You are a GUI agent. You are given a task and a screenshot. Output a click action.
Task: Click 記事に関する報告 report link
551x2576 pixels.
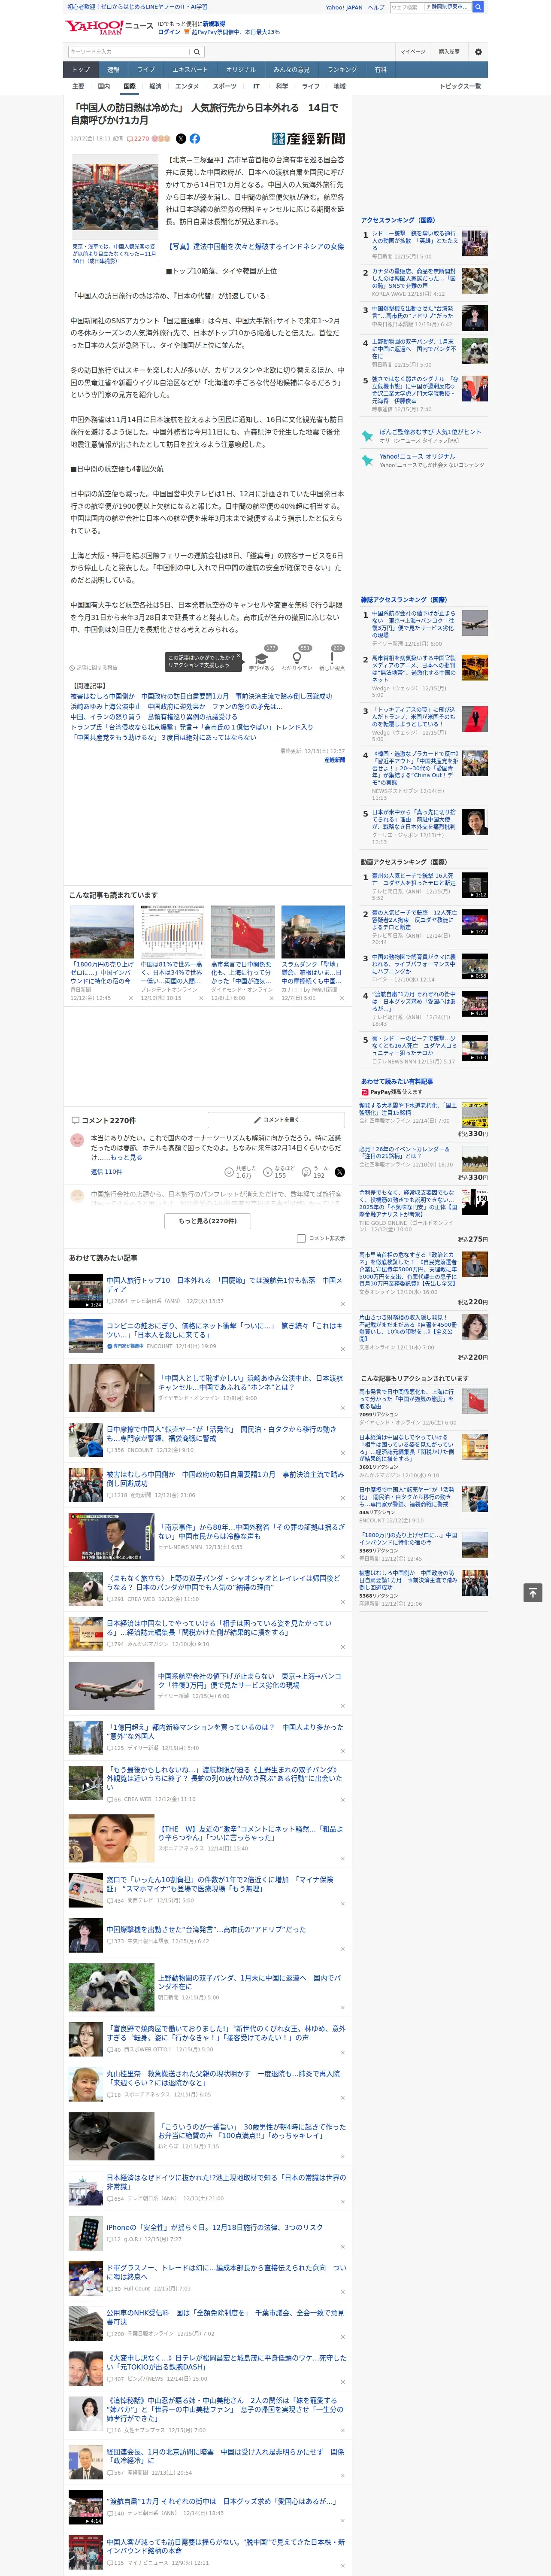94,668
